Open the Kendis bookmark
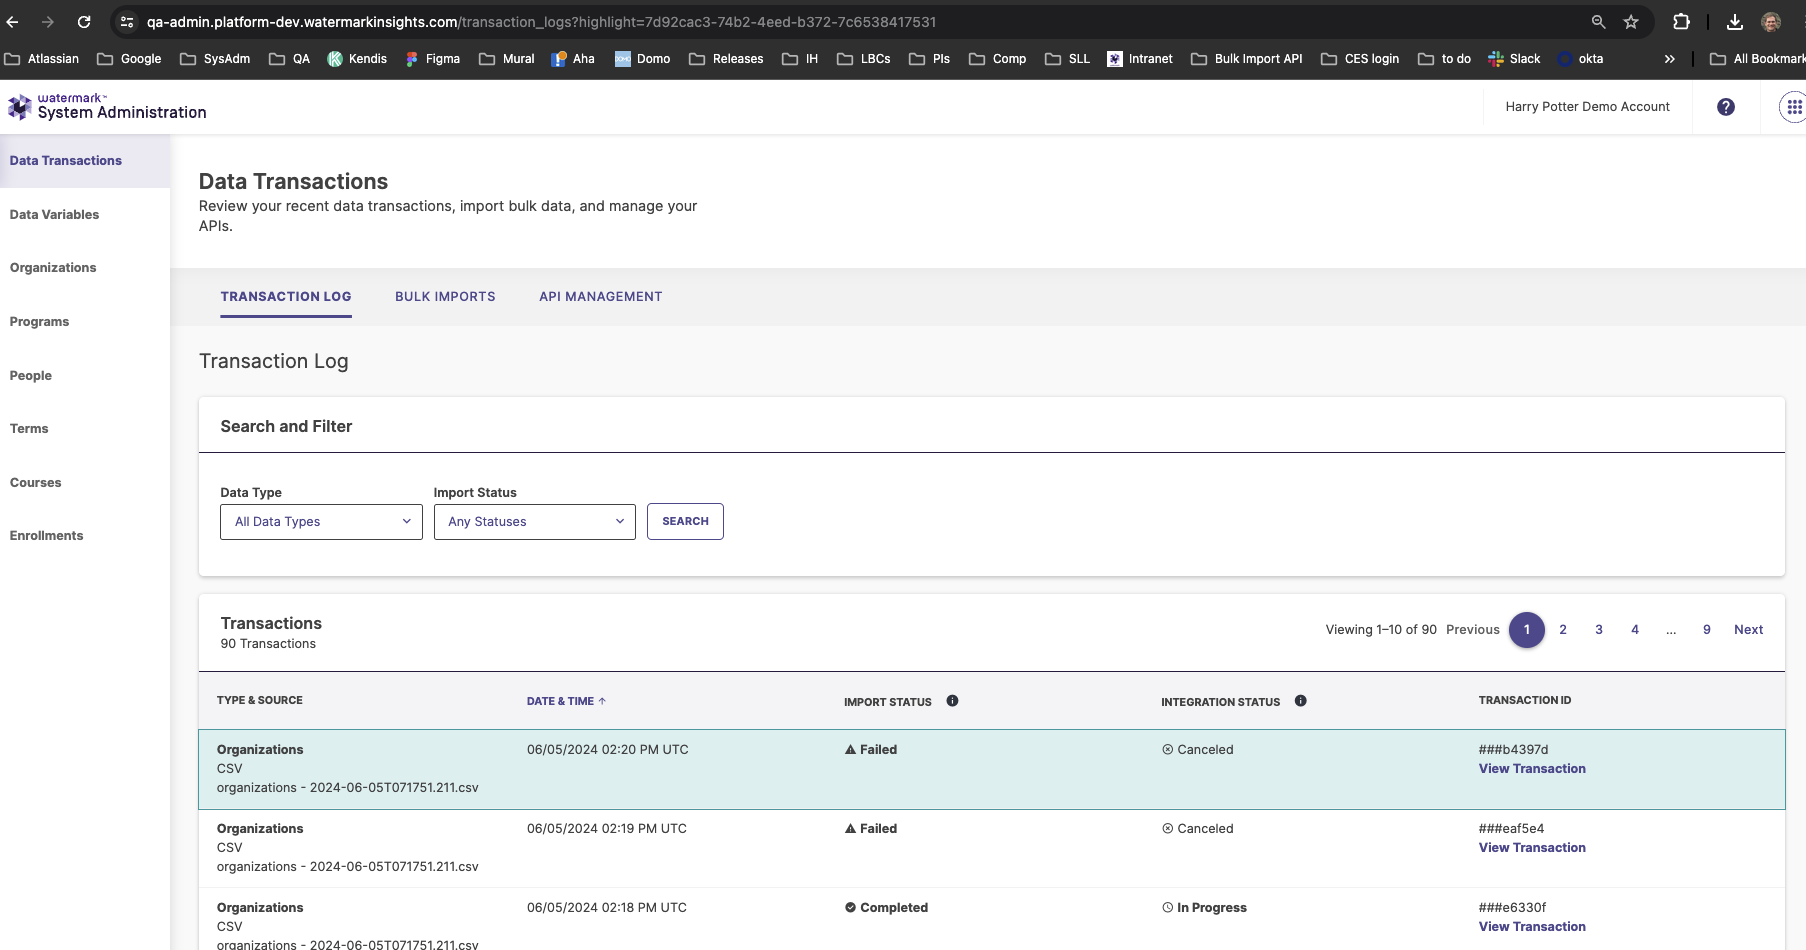 [x=357, y=59]
